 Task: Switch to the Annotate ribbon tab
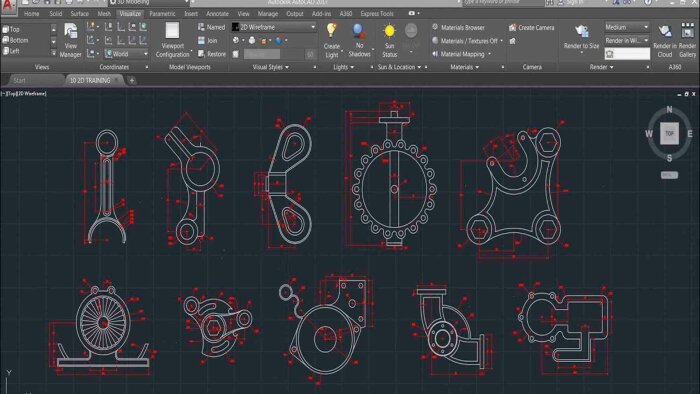217,14
